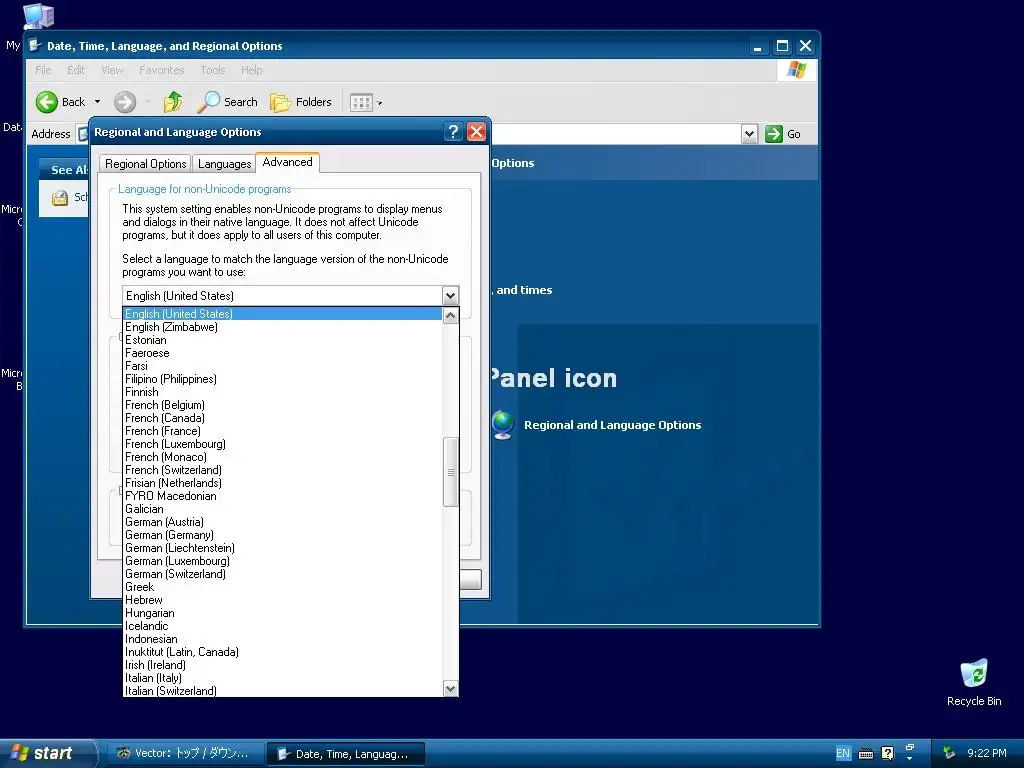Click the system tray network icon
This screenshot has height=768, width=1024.
tap(950, 753)
